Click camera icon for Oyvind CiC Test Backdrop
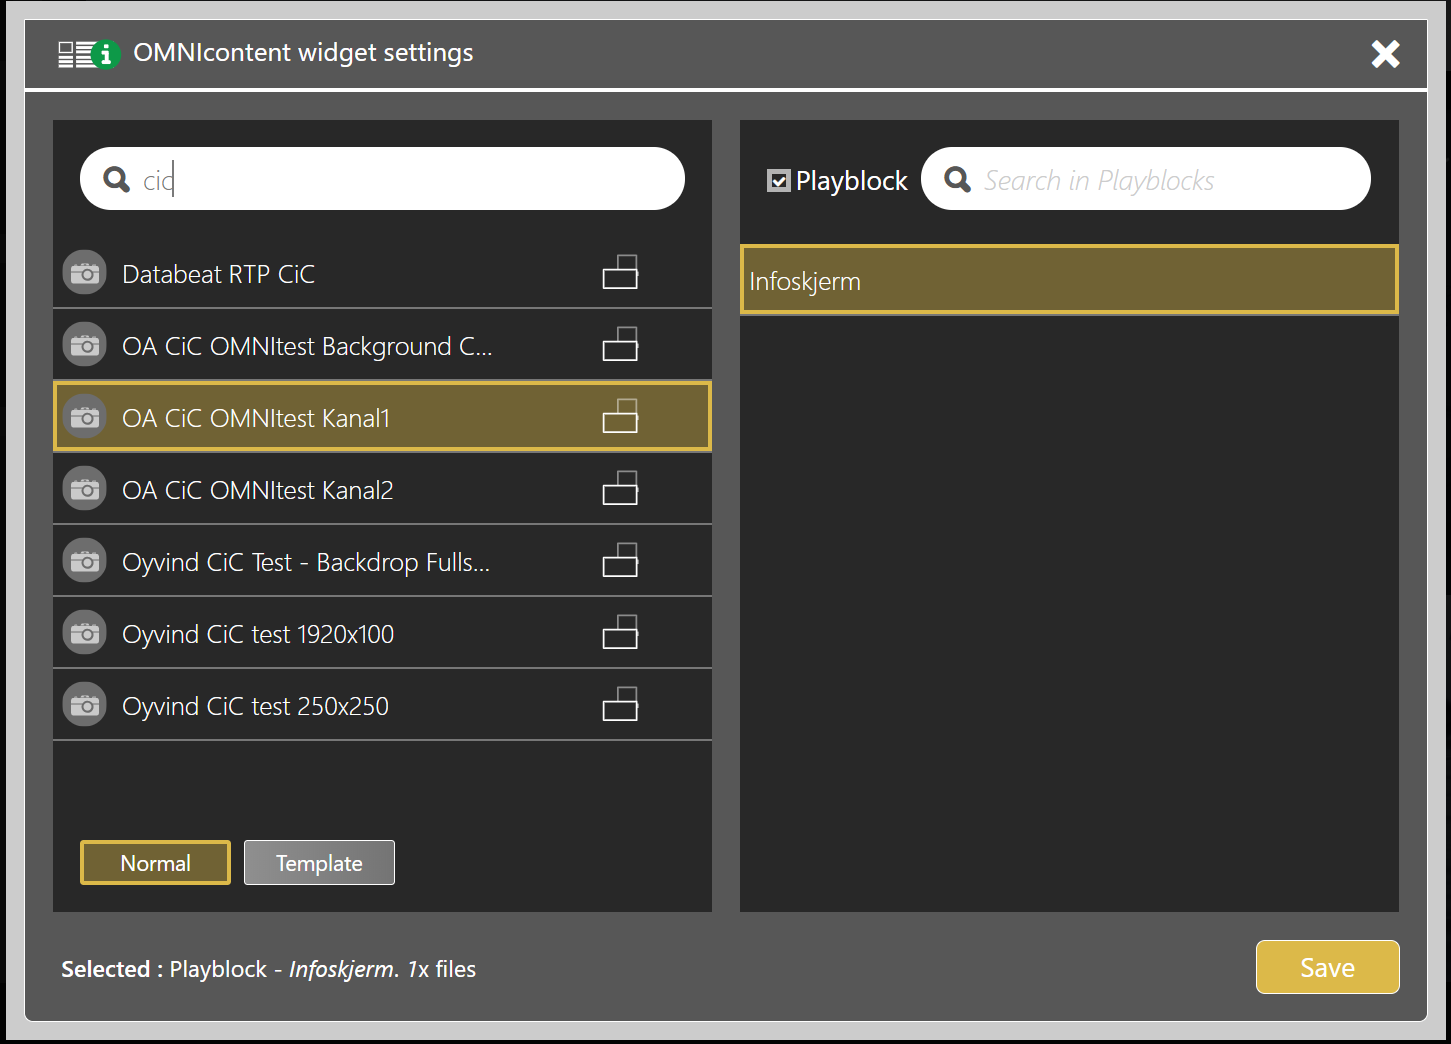 point(85,561)
